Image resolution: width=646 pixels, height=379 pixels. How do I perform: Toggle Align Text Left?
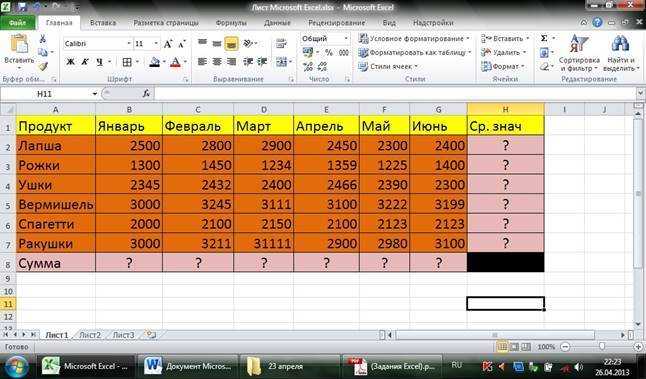click(202, 62)
